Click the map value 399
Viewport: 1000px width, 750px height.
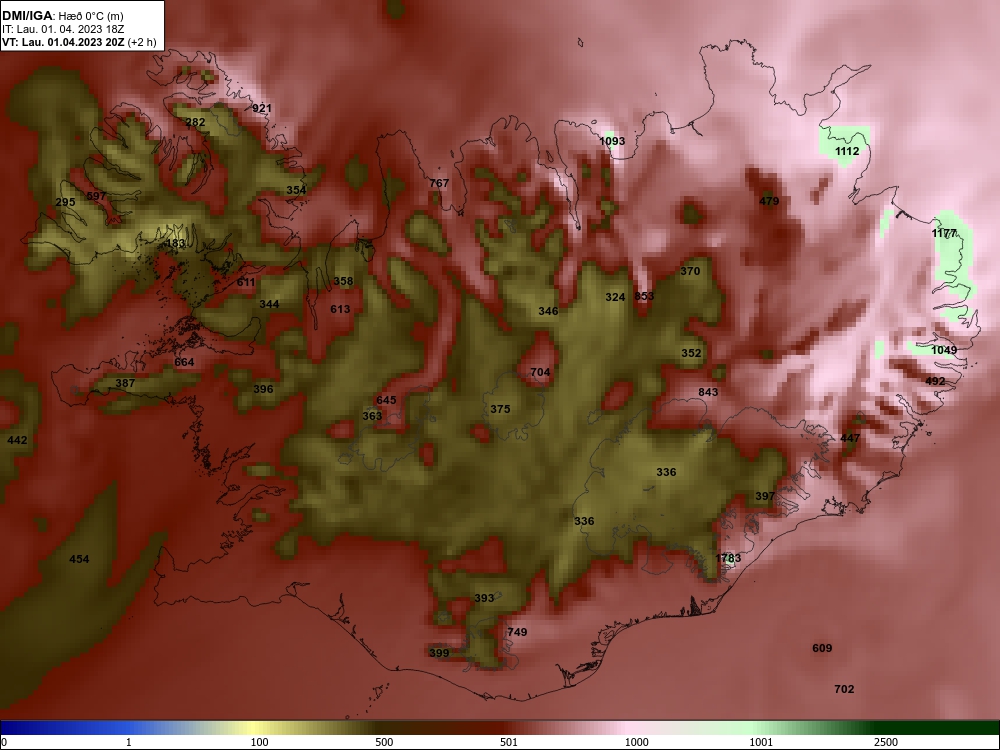click(x=439, y=653)
